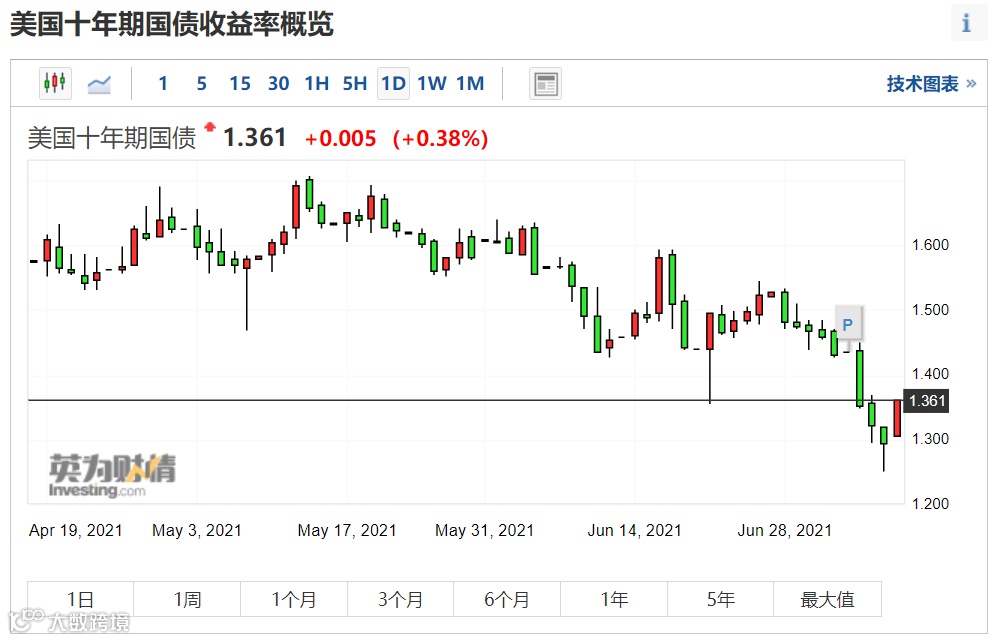This screenshot has height=640, width=996.
Task: Select the 30 minute interval
Action: click(278, 84)
